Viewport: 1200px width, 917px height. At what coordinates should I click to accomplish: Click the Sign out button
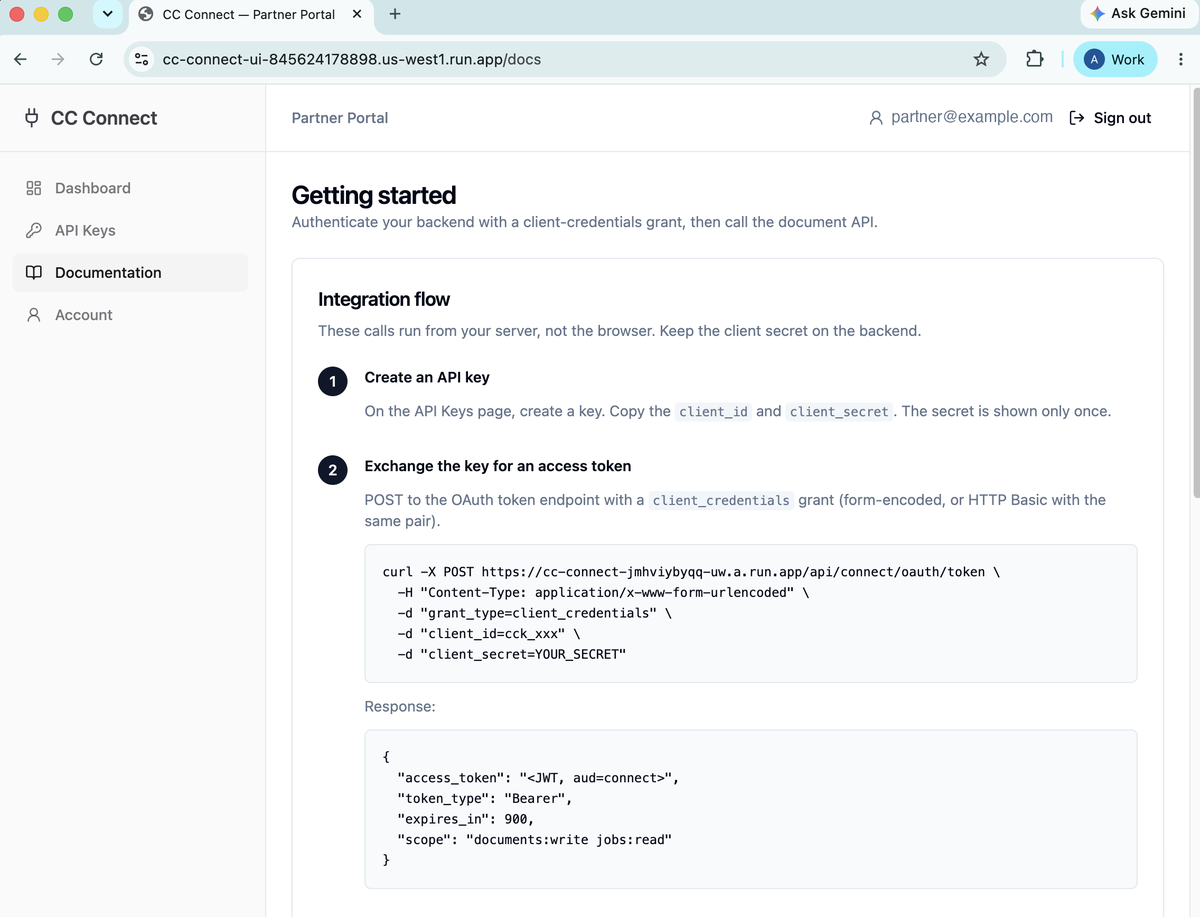[x=1110, y=118]
